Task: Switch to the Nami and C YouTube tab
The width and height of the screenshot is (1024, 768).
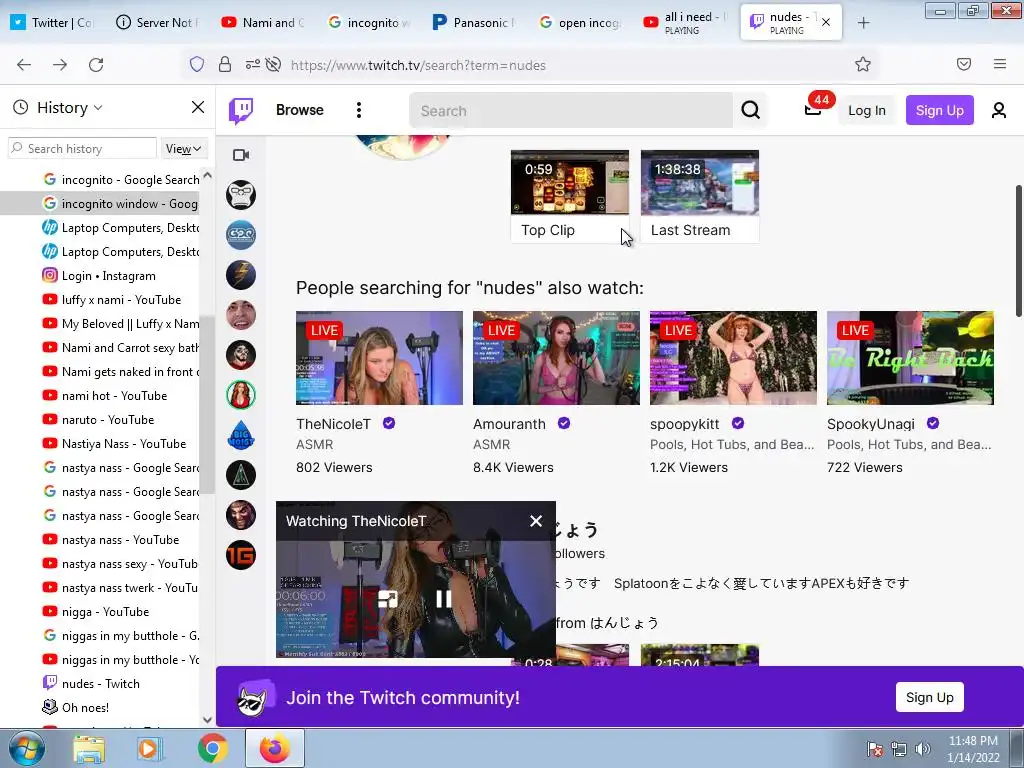Action: (x=263, y=23)
